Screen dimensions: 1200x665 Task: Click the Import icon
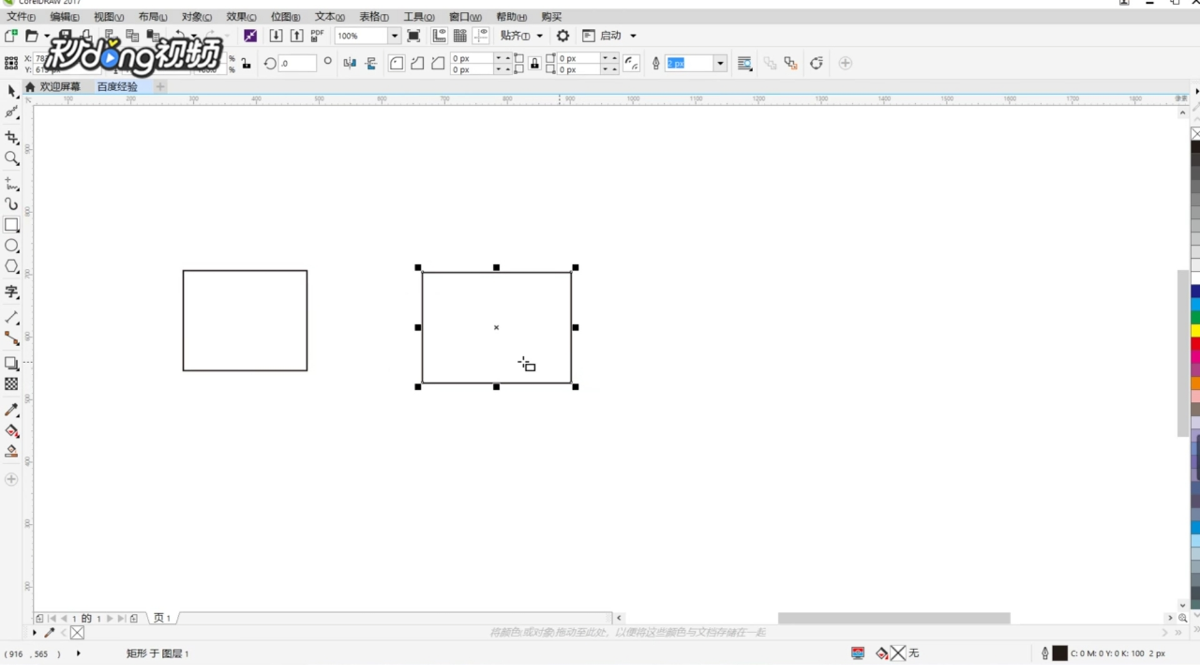(x=276, y=35)
